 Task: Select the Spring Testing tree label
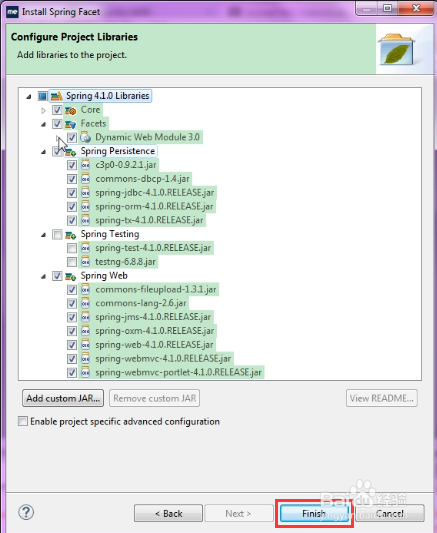click(110, 234)
